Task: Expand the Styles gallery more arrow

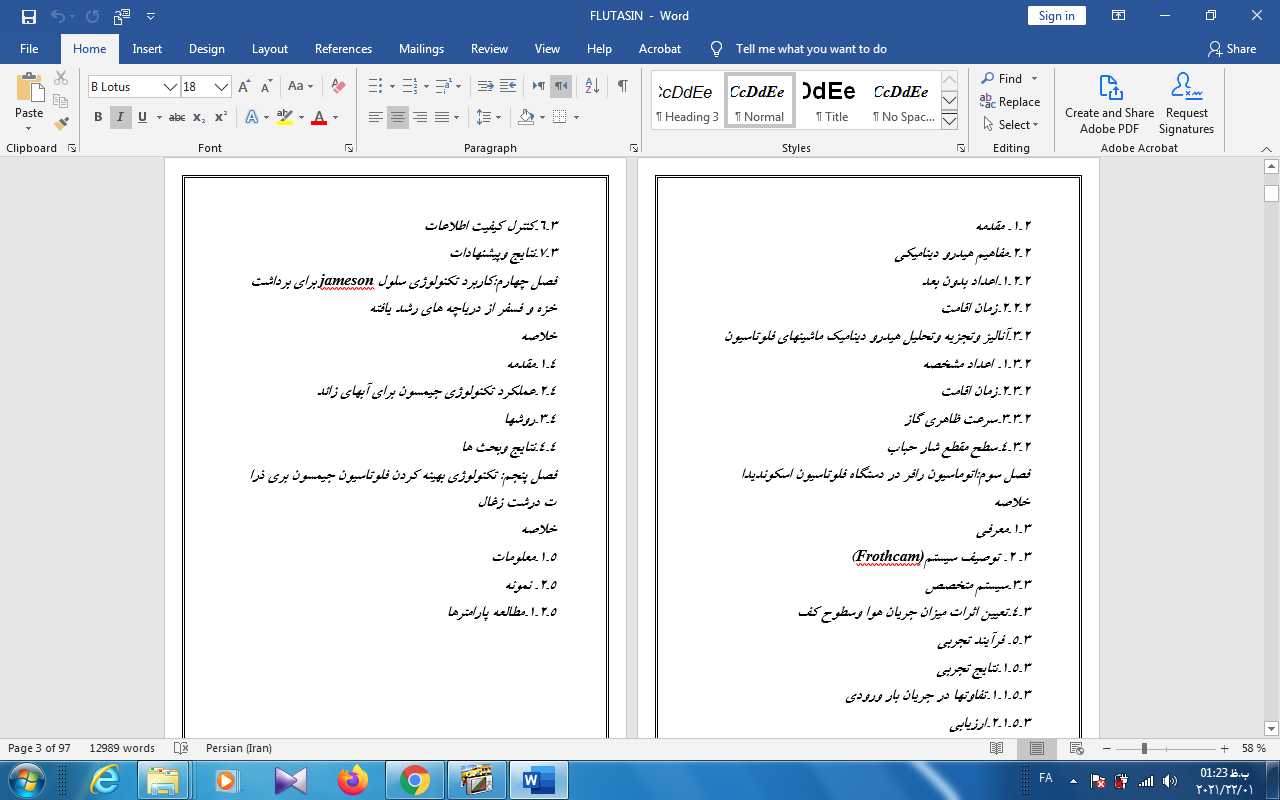Action: [949, 121]
